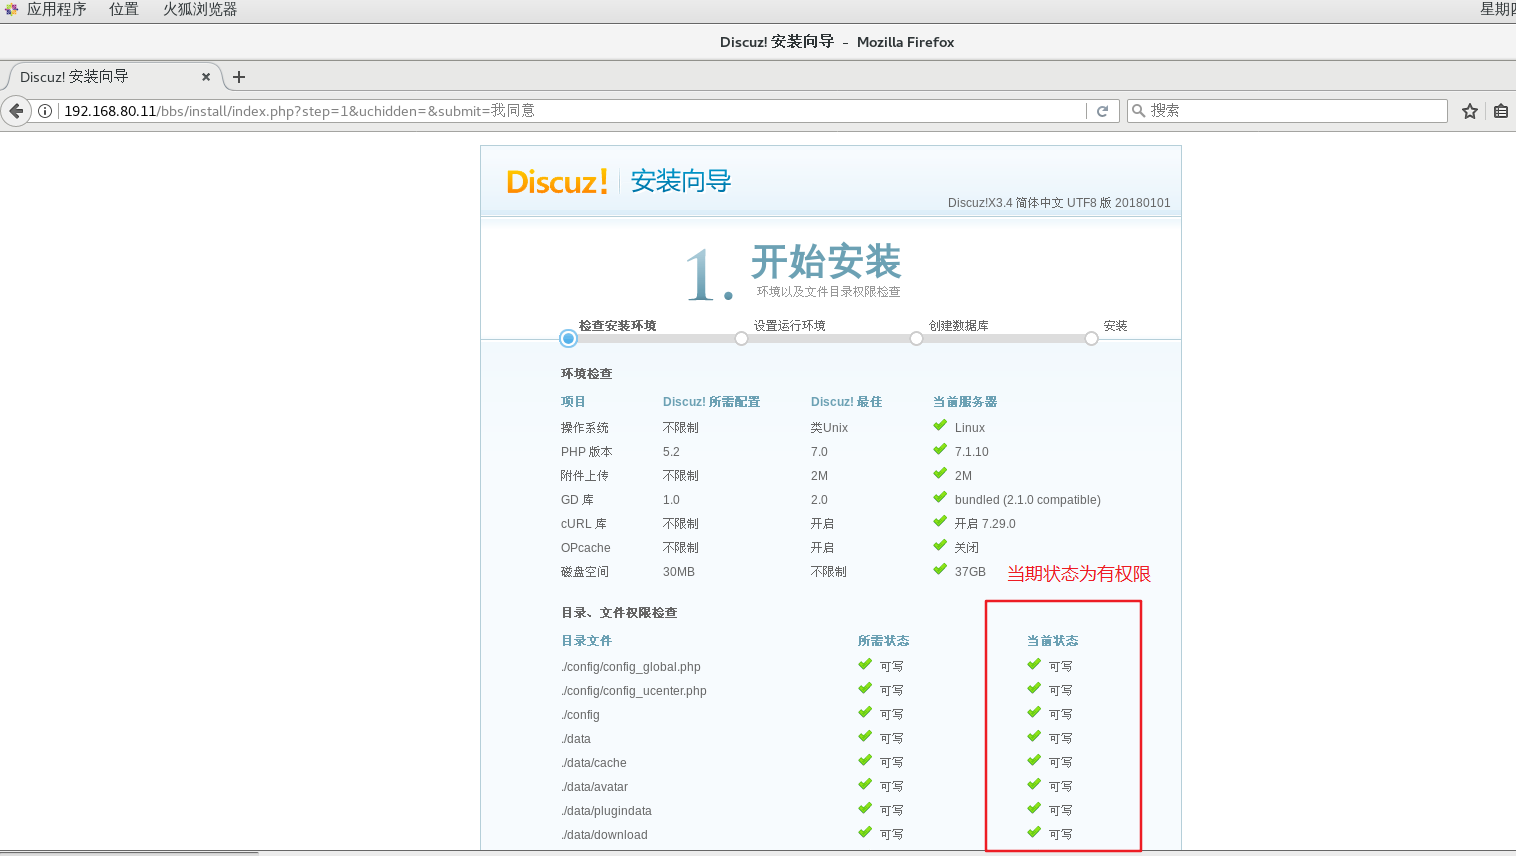Screen dimensions: 1516x856
Task: Click required-status check icon for ./config/config_global.php
Action: [x=865, y=665]
